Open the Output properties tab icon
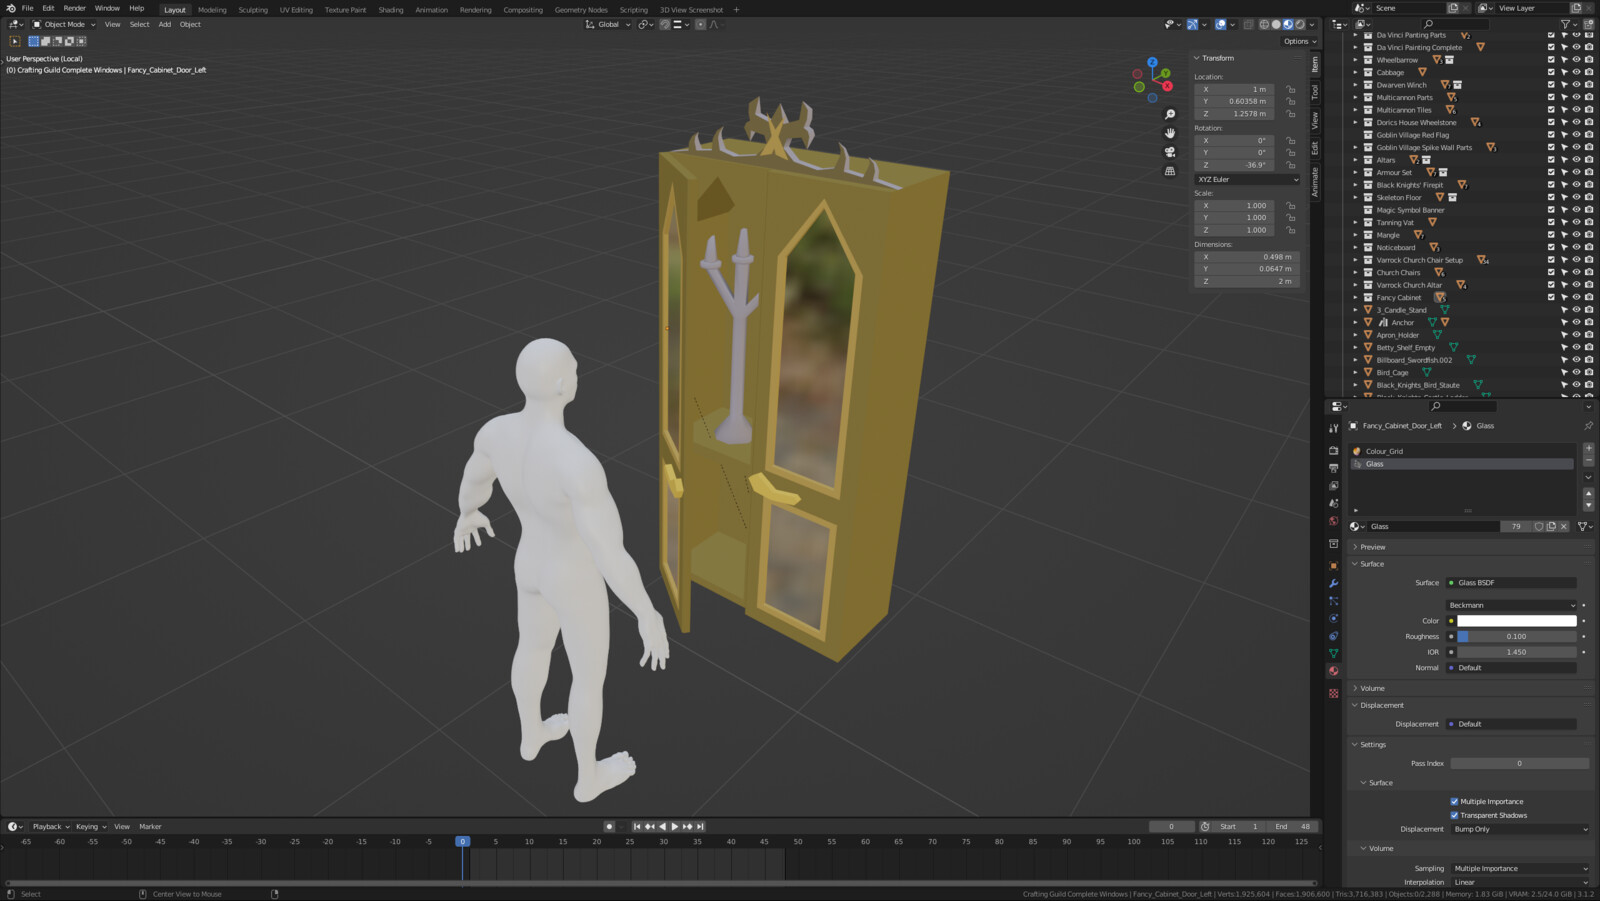This screenshot has height=901, width=1600. coord(1333,468)
